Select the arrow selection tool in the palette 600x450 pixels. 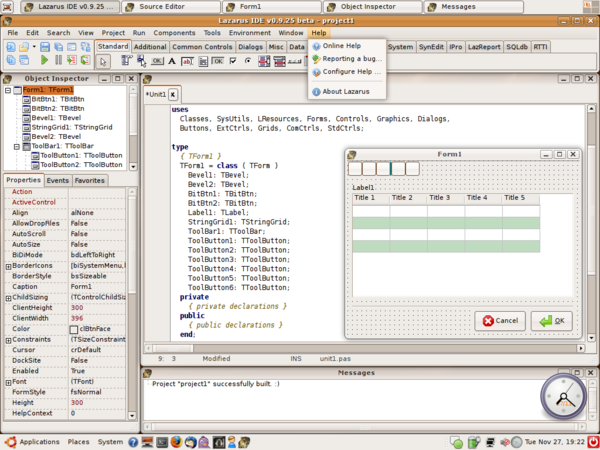pyautogui.click(x=104, y=61)
